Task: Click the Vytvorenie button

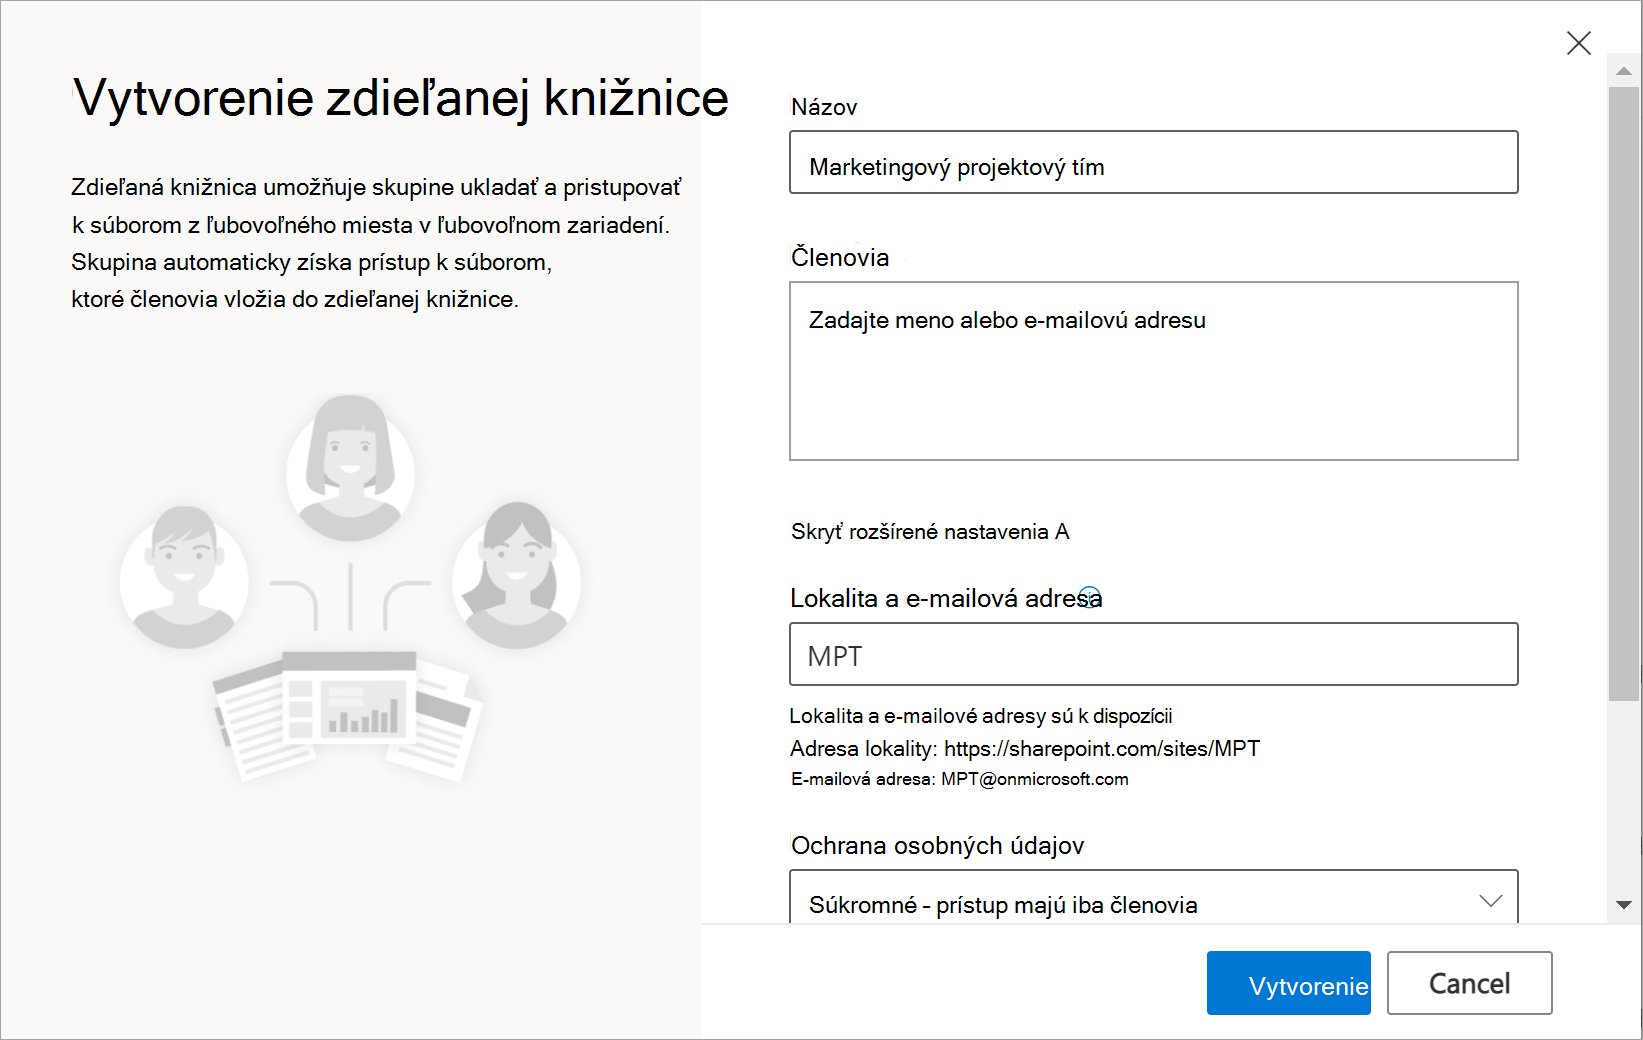Action: click(1288, 983)
